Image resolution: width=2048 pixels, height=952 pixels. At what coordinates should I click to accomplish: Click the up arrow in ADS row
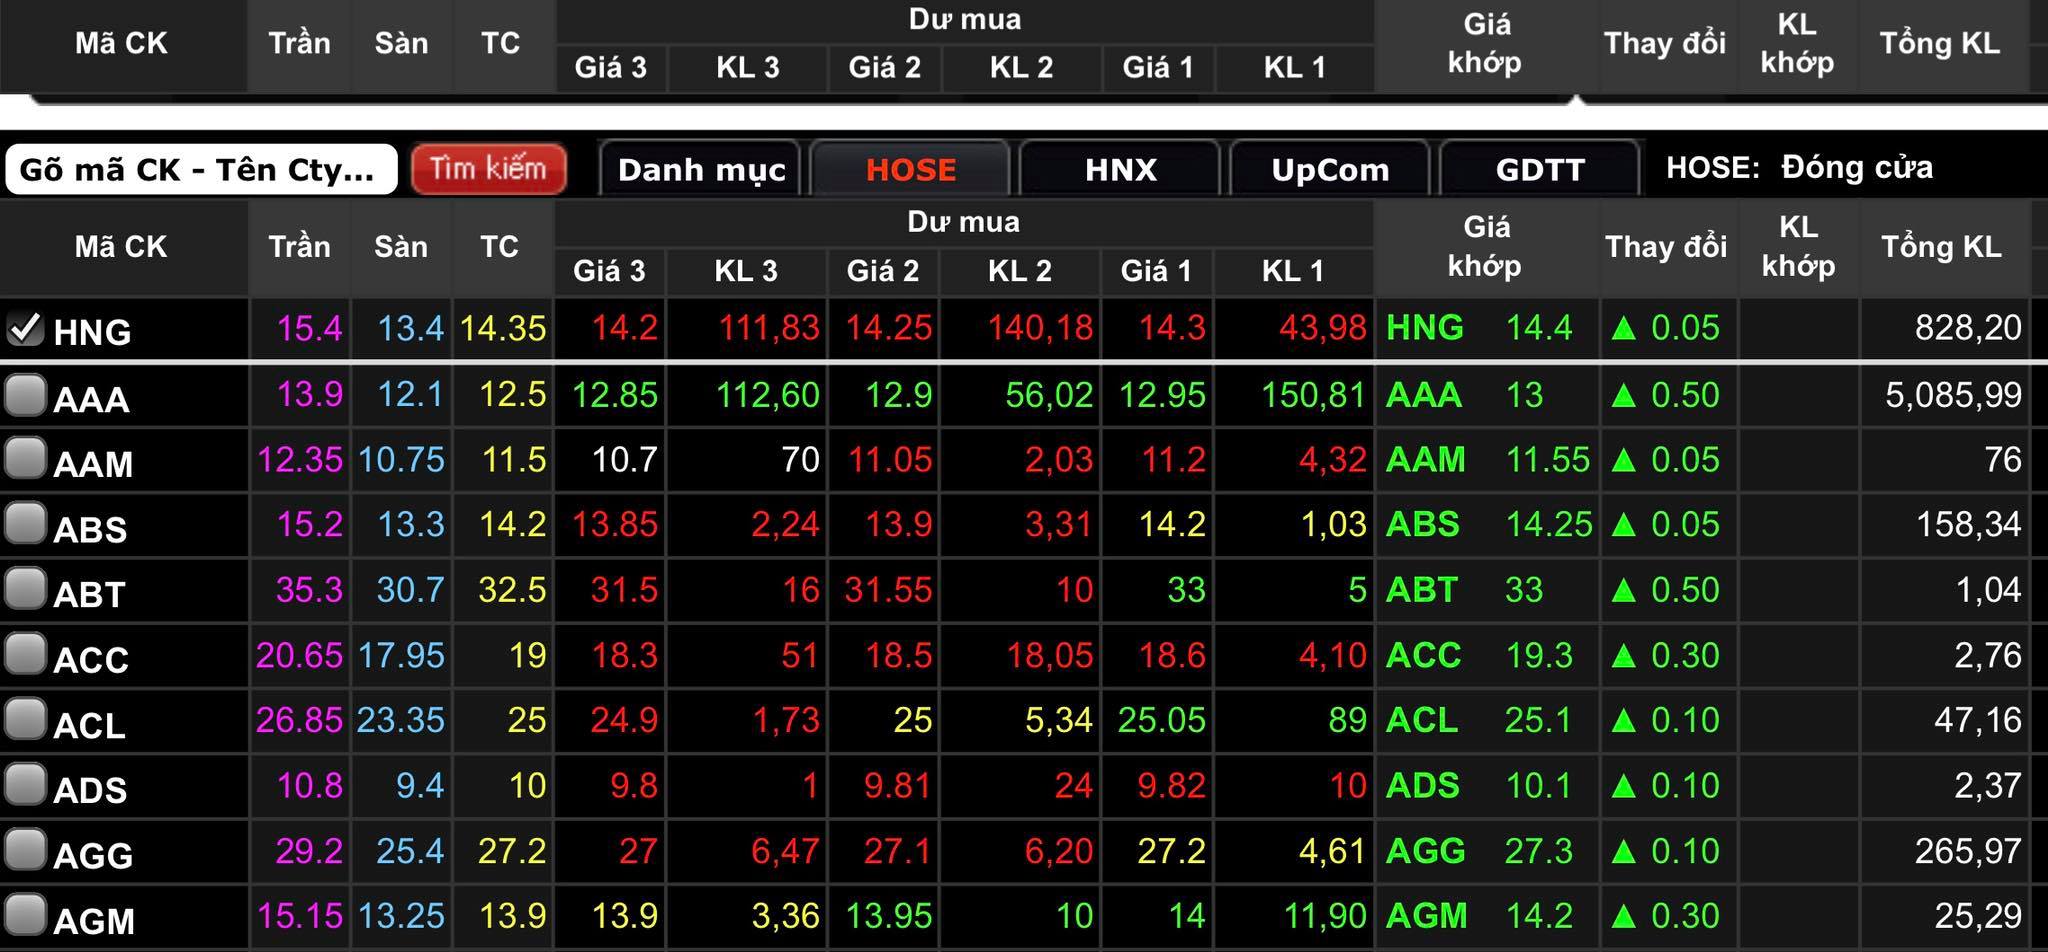point(1624,786)
